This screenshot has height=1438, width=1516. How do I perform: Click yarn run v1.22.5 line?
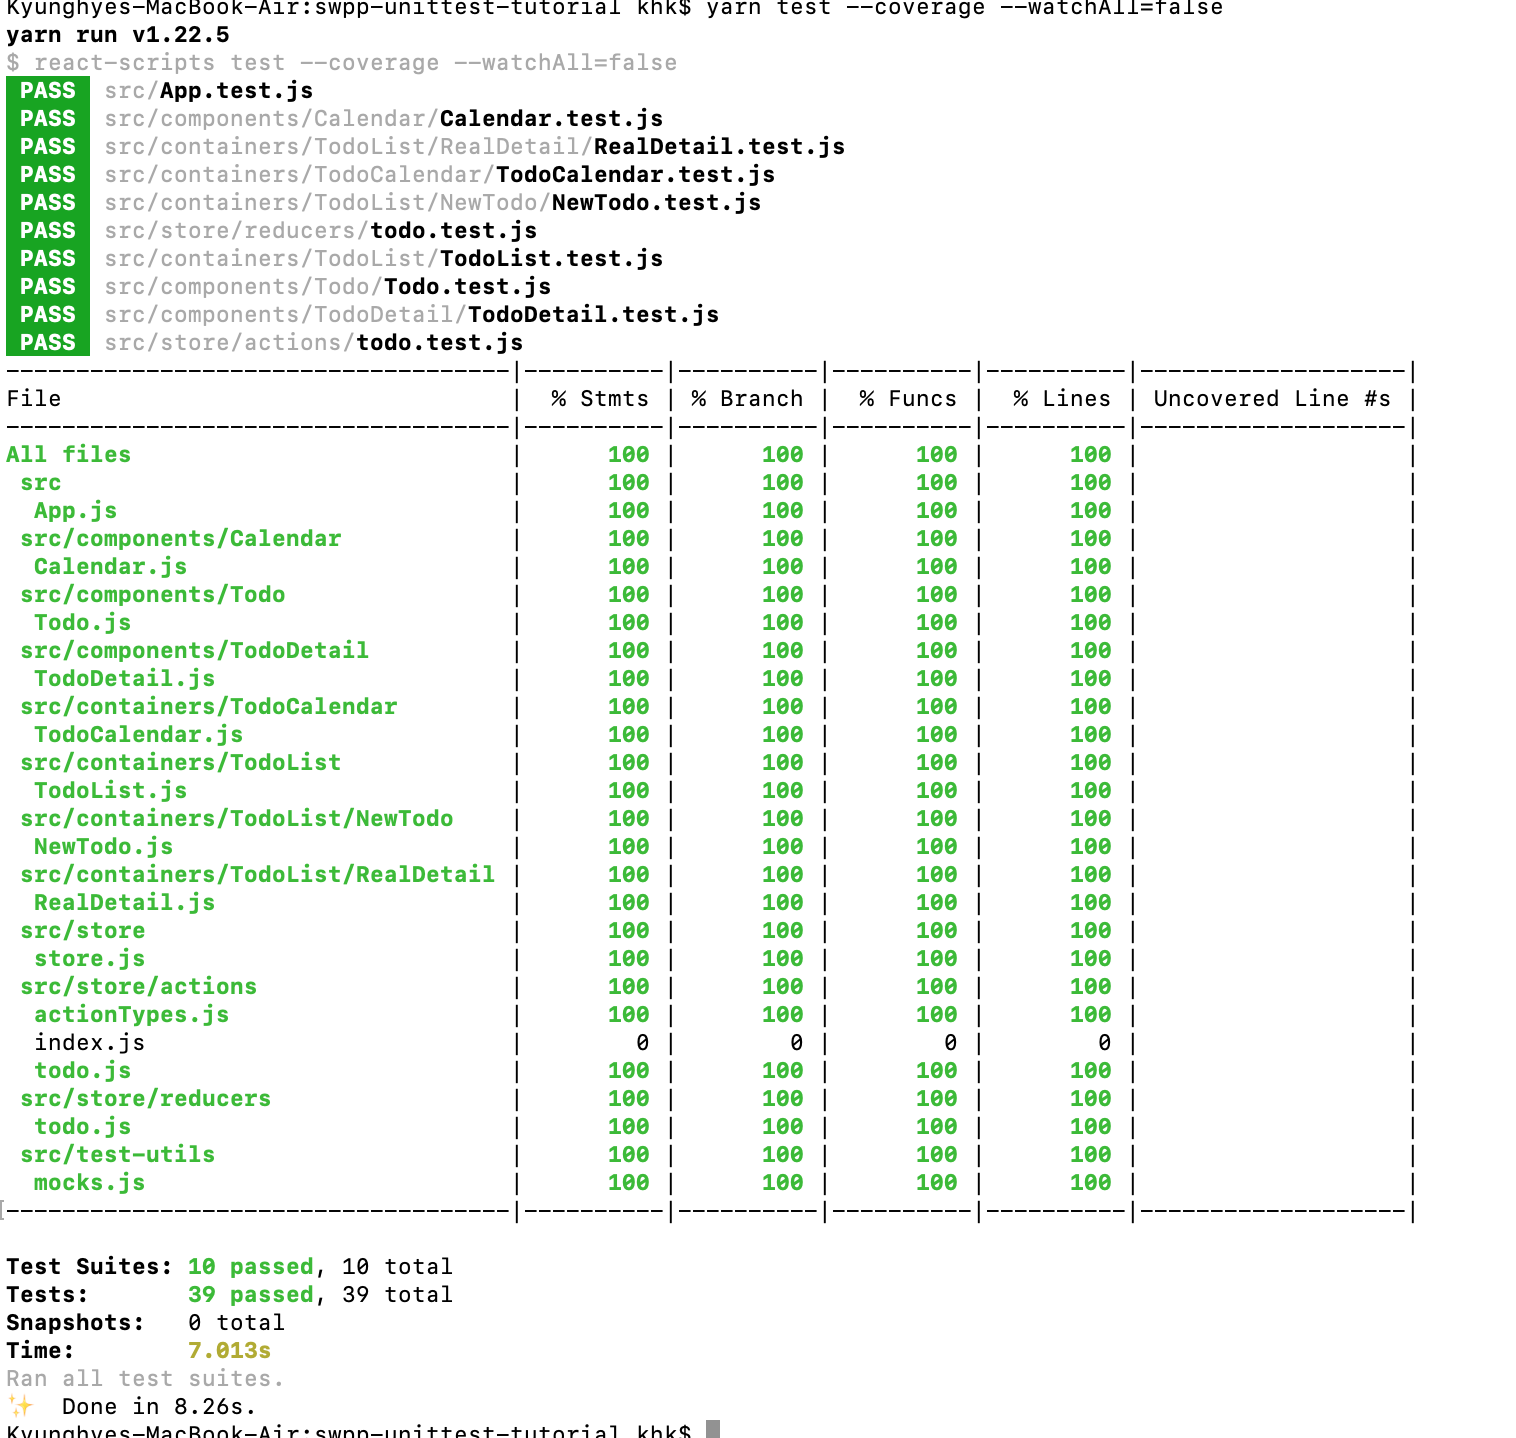point(118,35)
